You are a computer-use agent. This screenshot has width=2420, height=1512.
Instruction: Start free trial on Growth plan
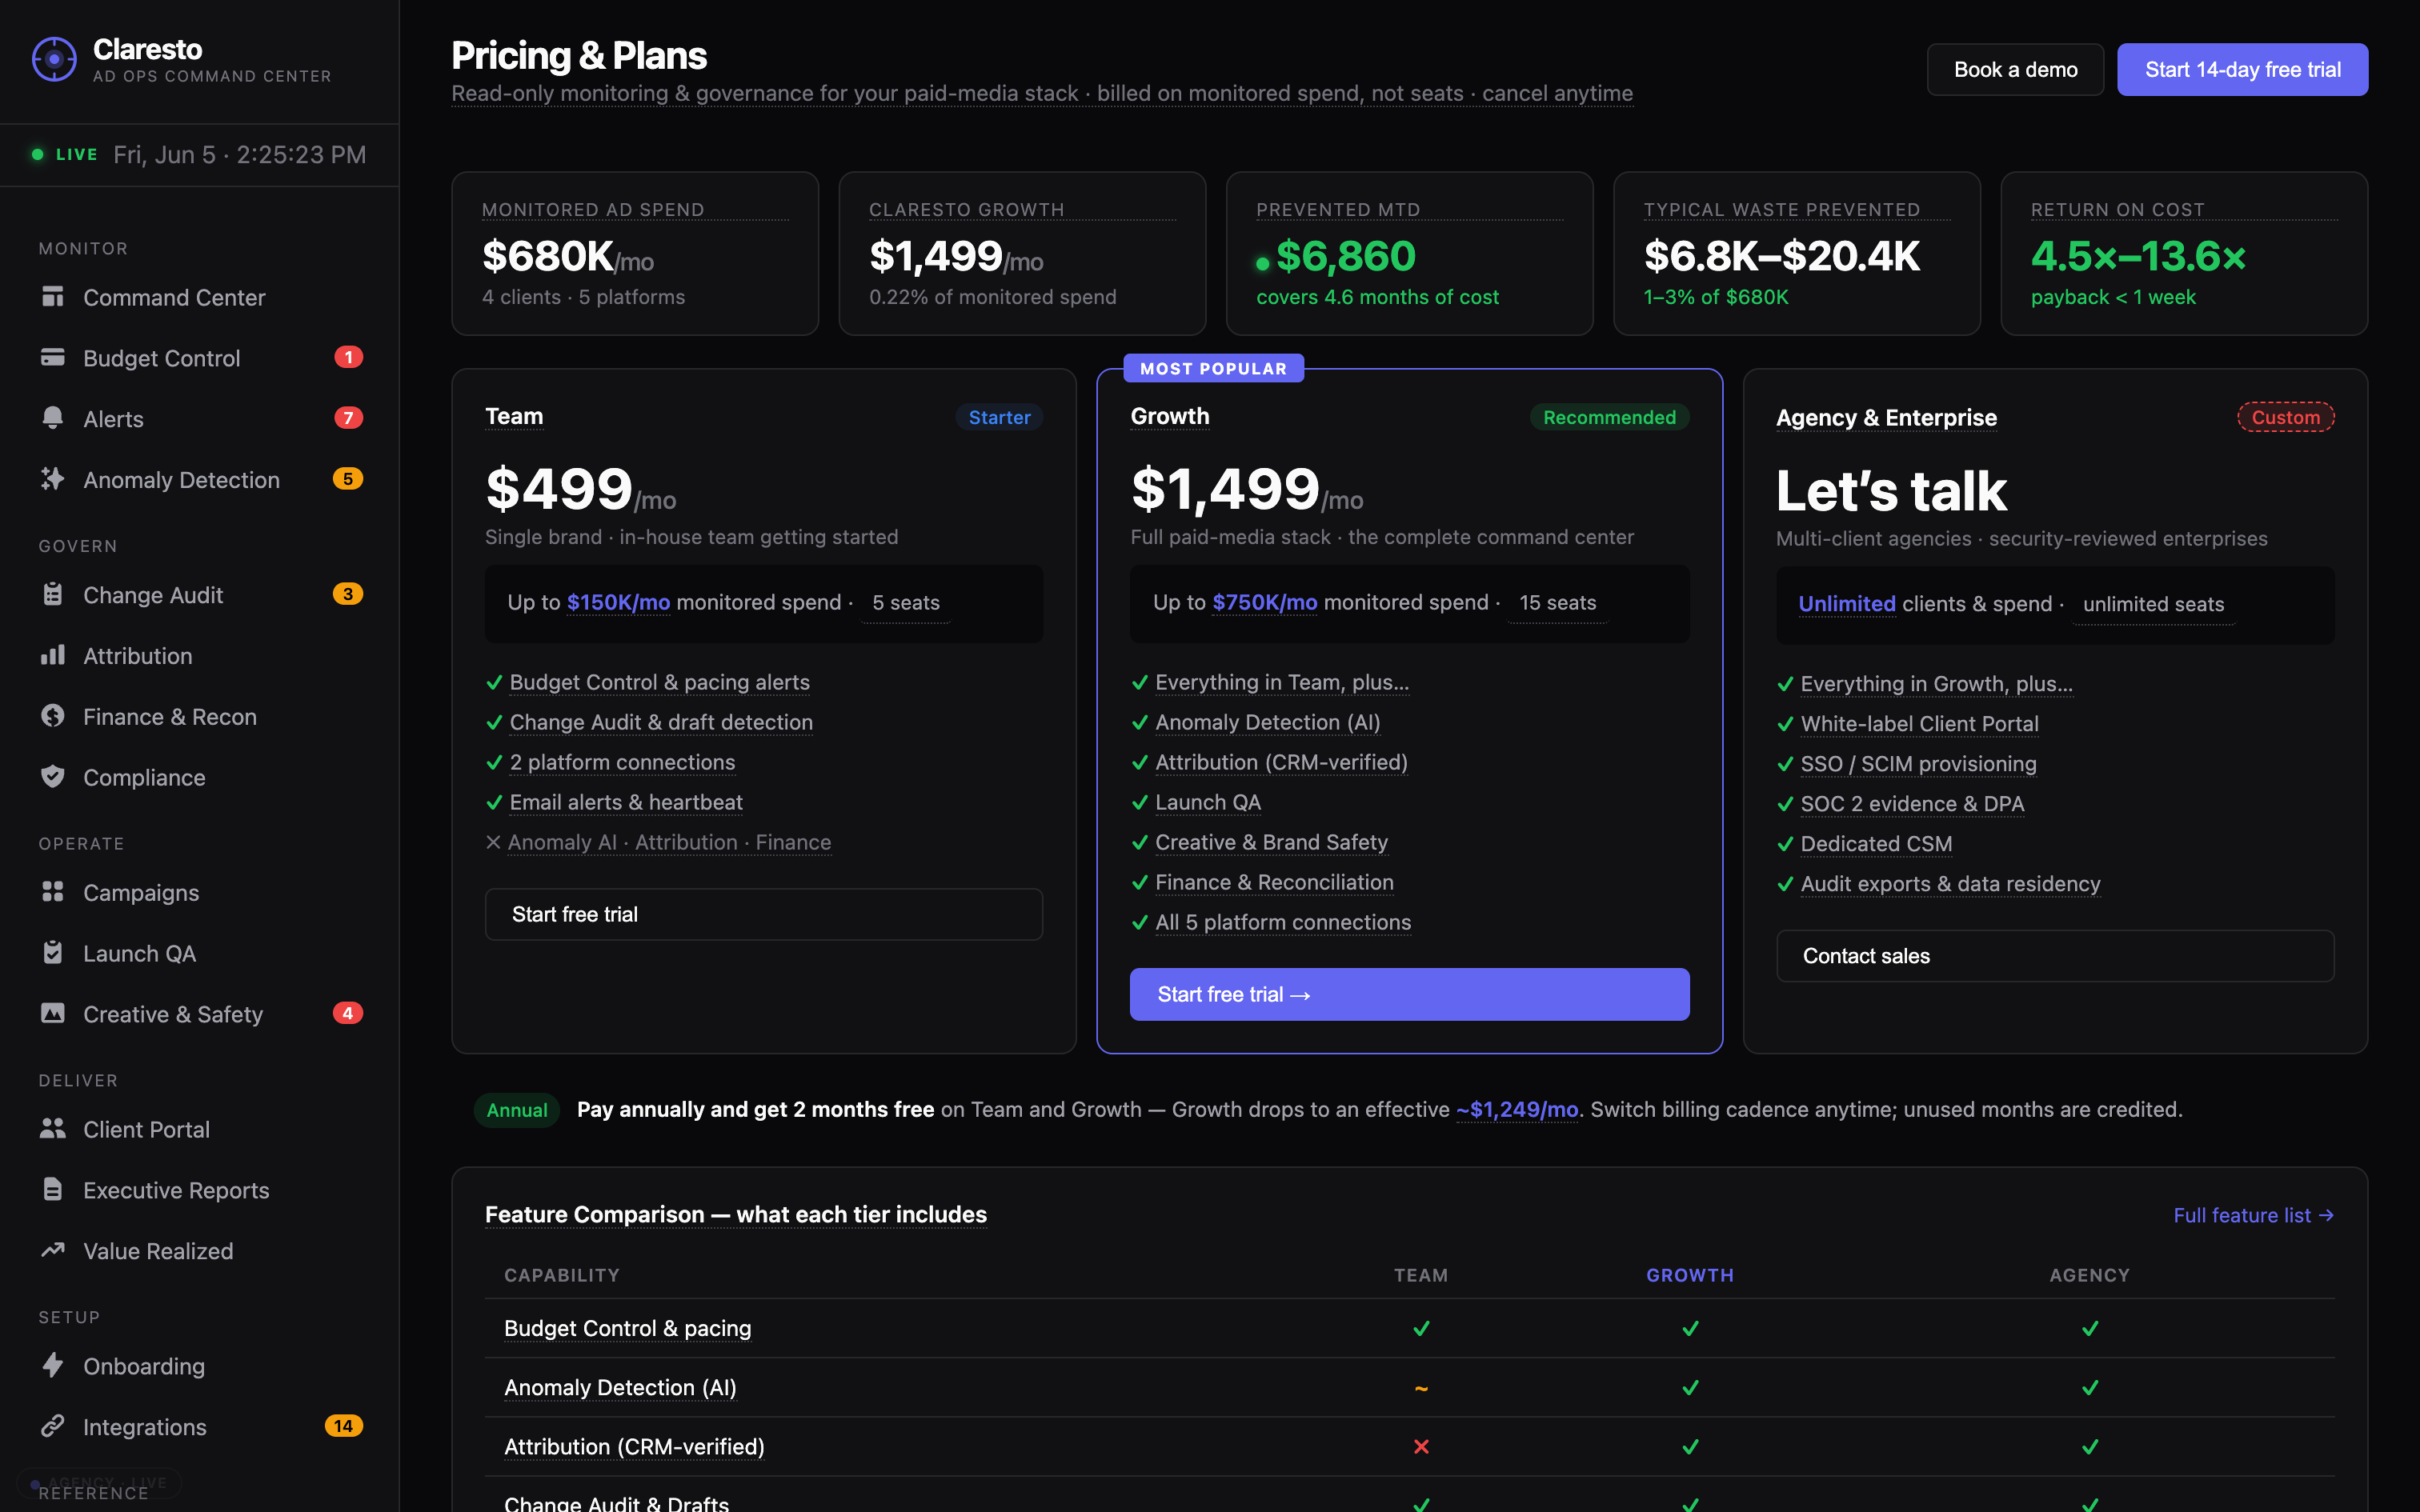1409,994
